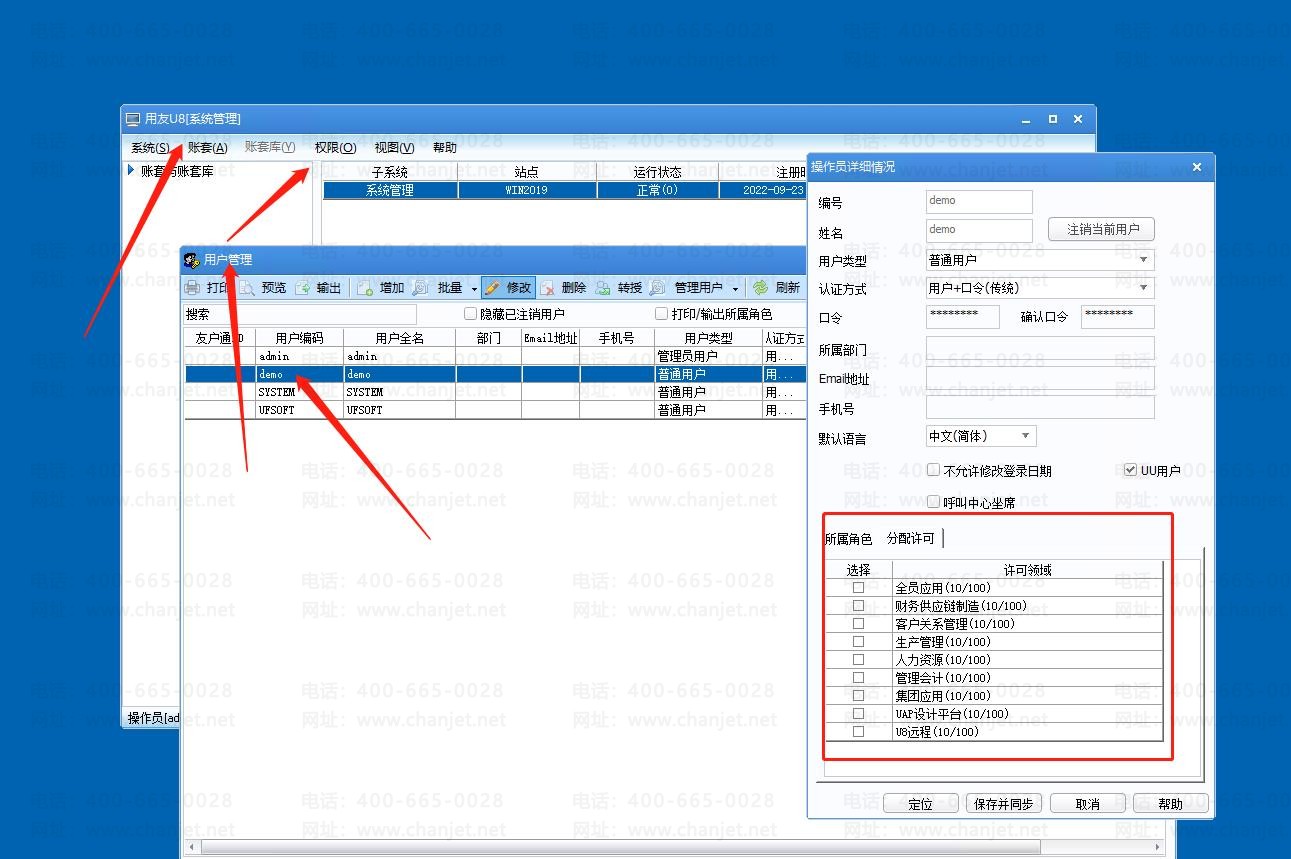Toggle 隐藏已注销用户 checkbox
The width and height of the screenshot is (1291, 859).
coord(470,314)
